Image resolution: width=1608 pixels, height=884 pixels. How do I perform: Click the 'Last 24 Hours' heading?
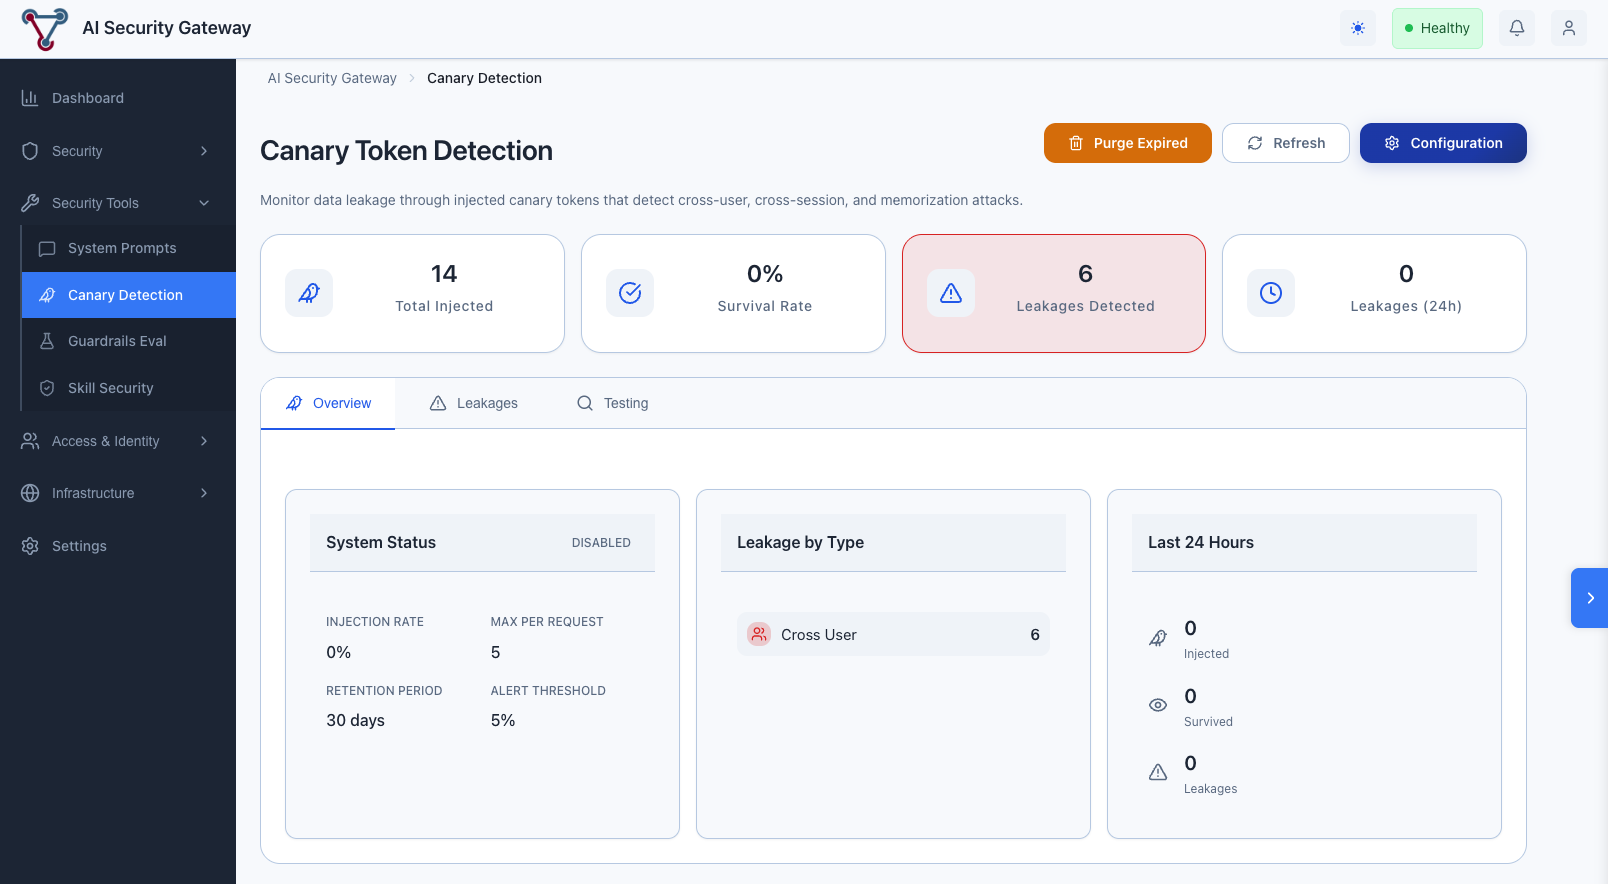point(1200,542)
